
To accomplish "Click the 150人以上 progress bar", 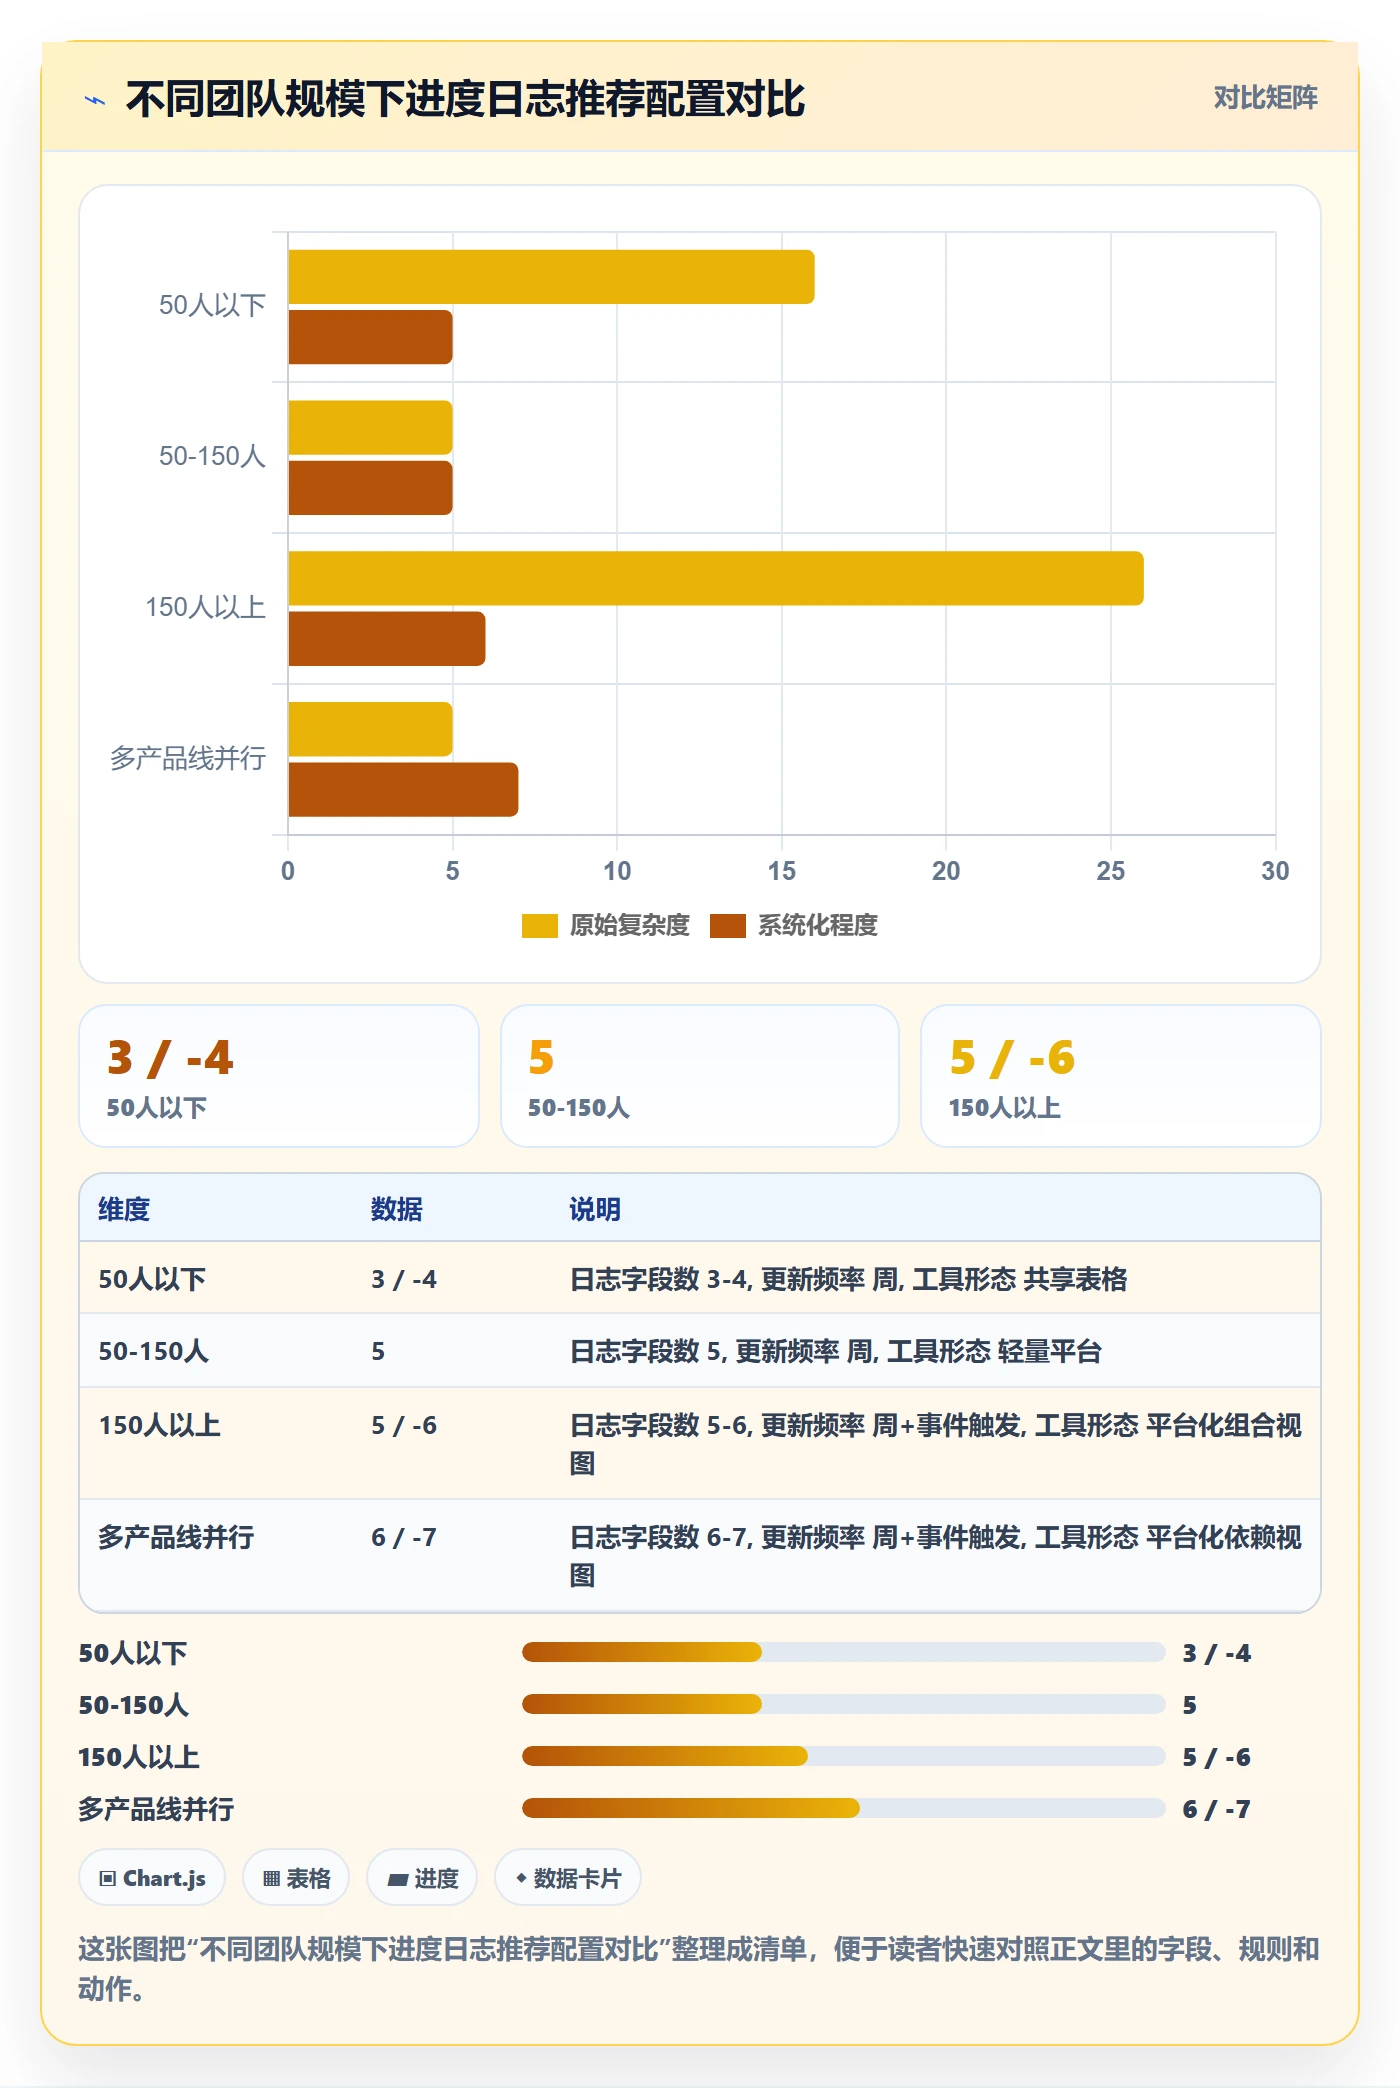I will coord(843,1756).
